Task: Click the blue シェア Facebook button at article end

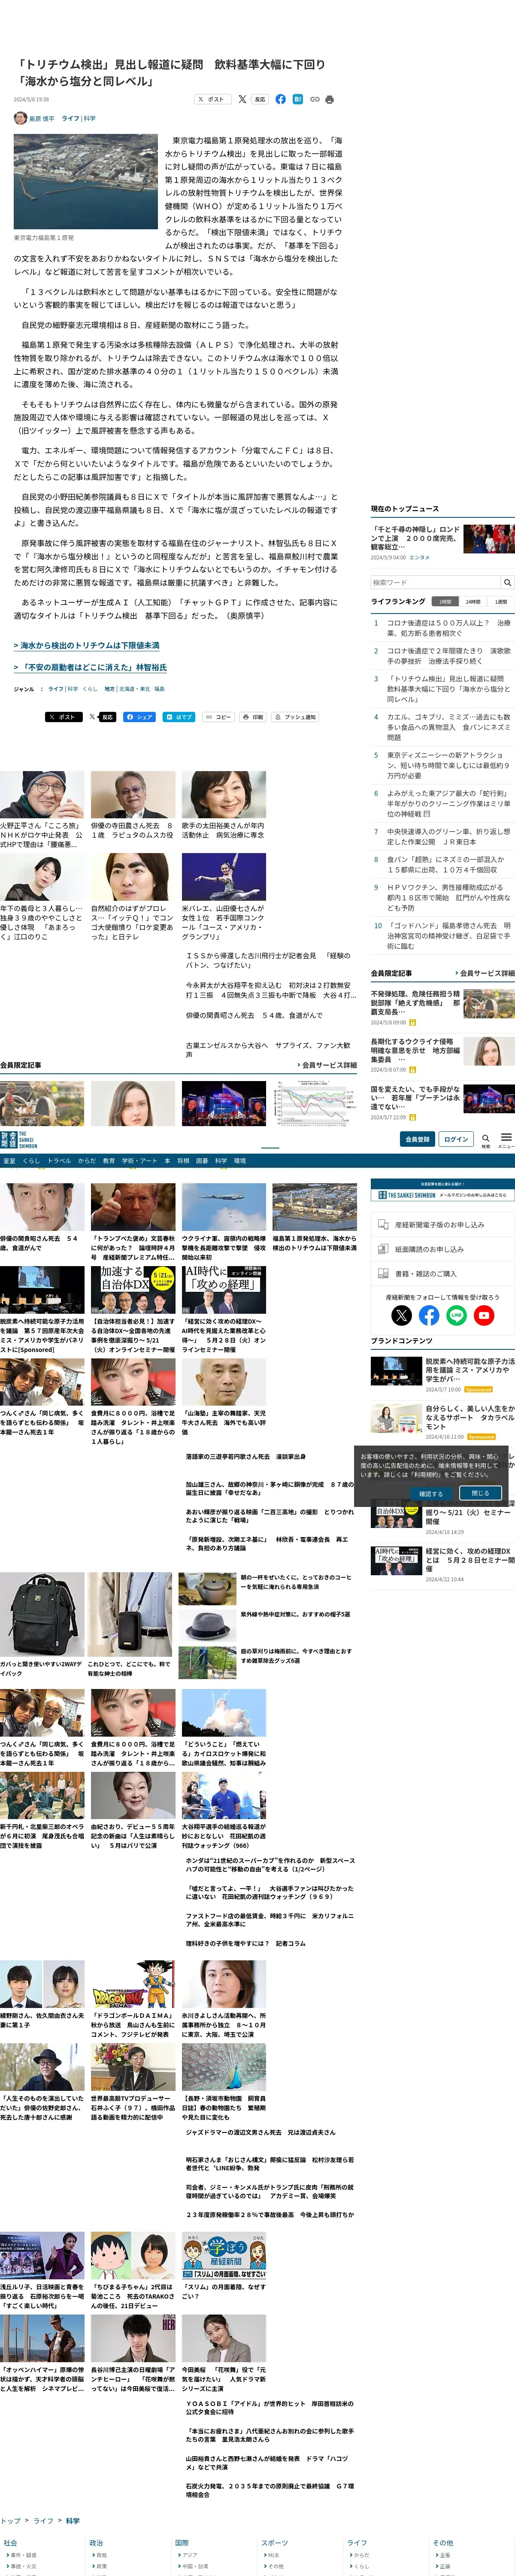Action: 140,716
